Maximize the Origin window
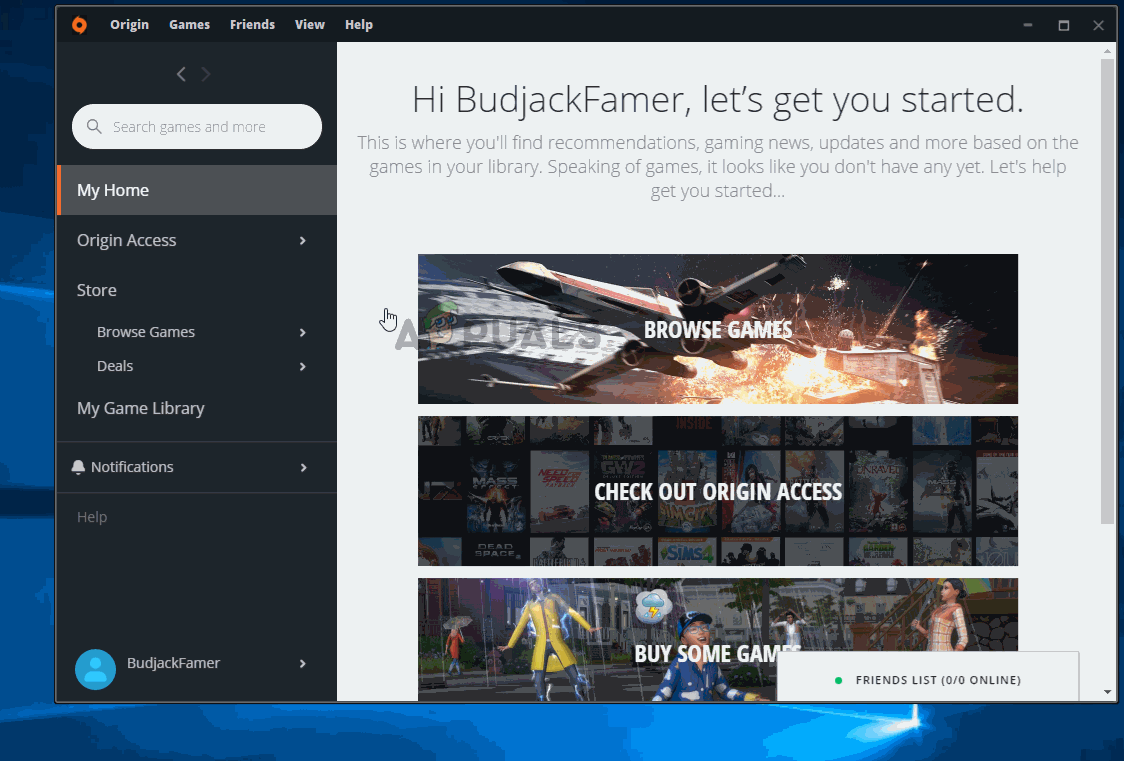The height and width of the screenshot is (761, 1124). 1064,25
